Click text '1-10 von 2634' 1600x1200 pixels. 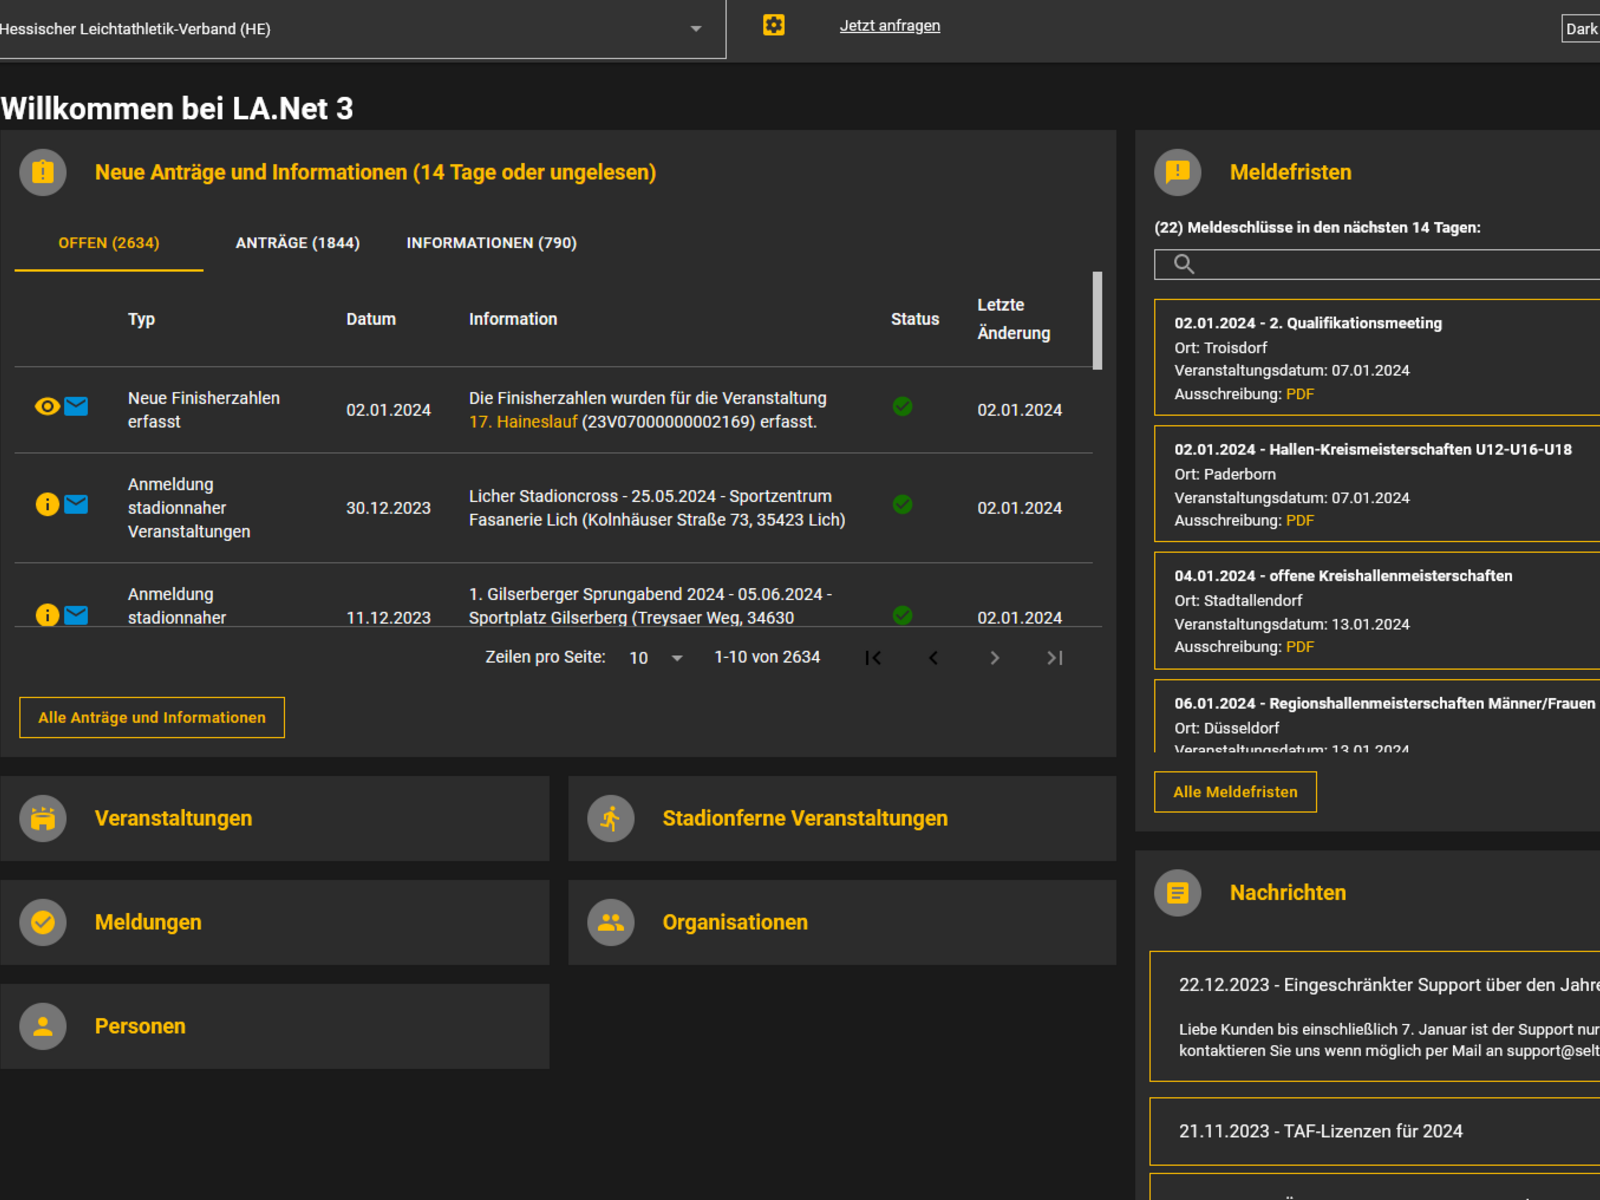tap(767, 657)
